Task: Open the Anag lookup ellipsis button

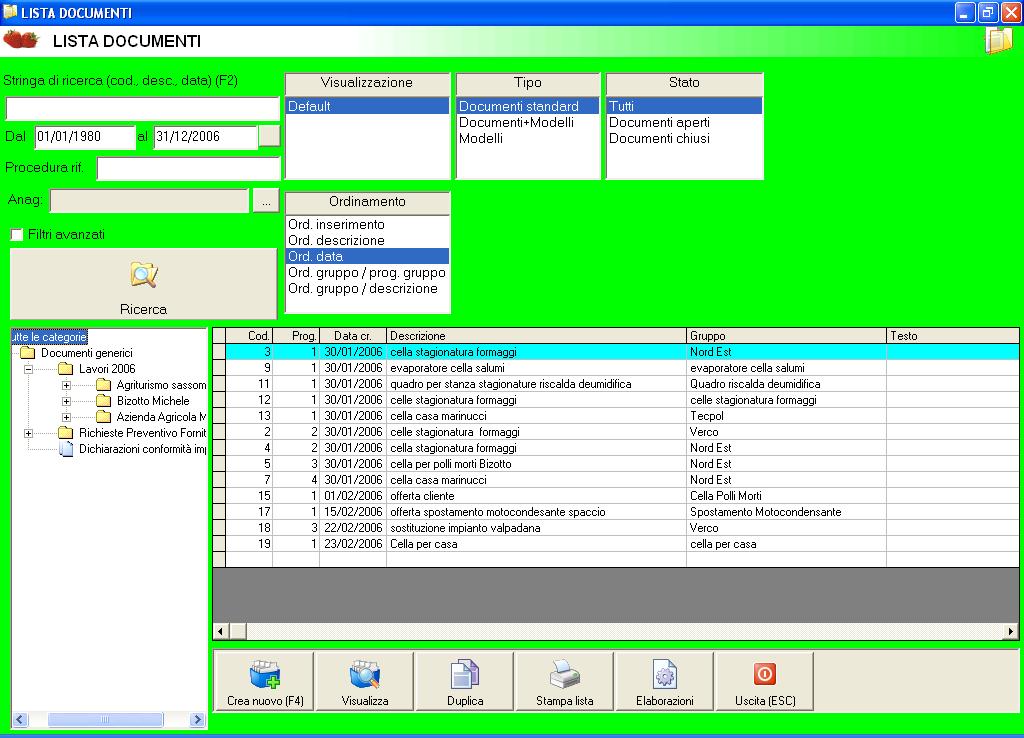Action: click(266, 201)
